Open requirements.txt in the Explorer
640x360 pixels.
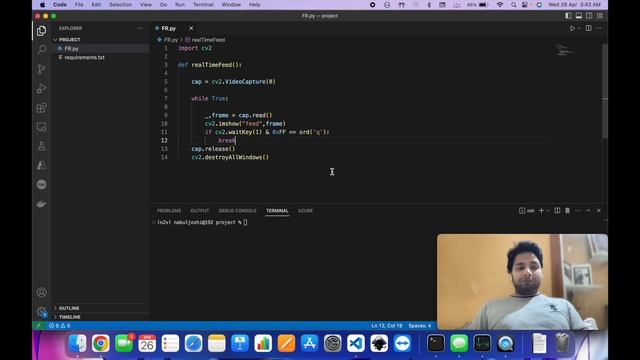coord(100,58)
